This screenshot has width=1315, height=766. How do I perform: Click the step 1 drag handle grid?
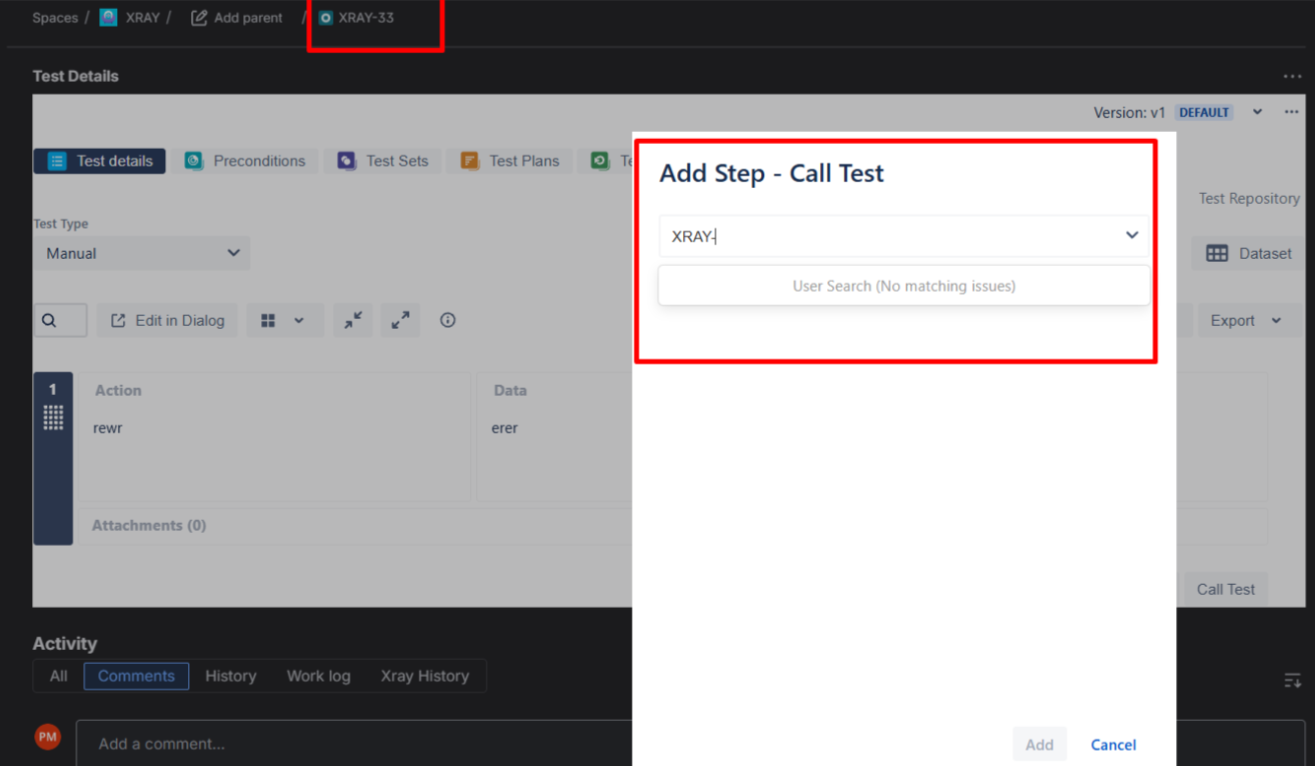[53, 418]
